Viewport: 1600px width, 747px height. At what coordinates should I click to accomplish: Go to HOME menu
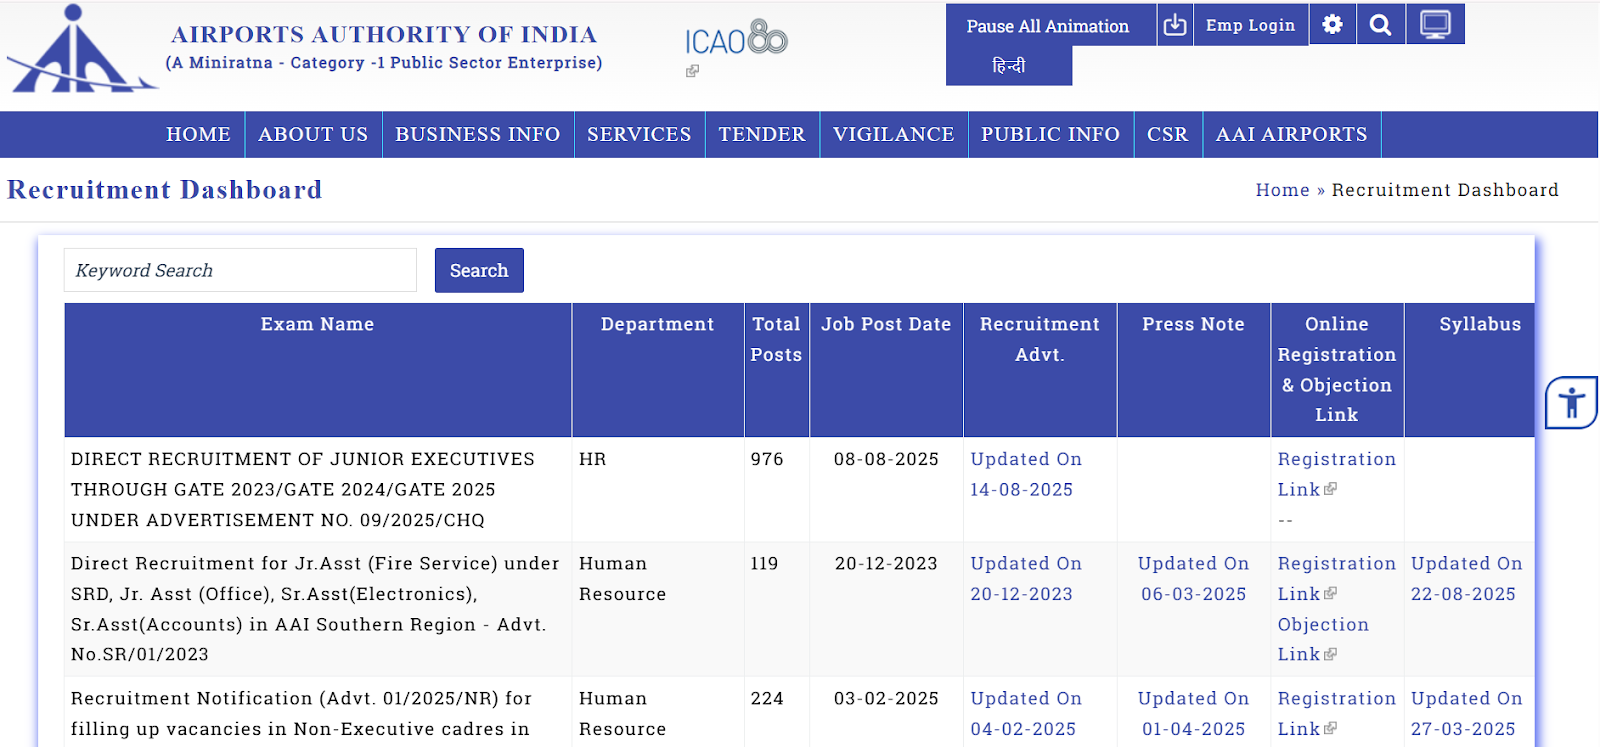[x=198, y=134]
